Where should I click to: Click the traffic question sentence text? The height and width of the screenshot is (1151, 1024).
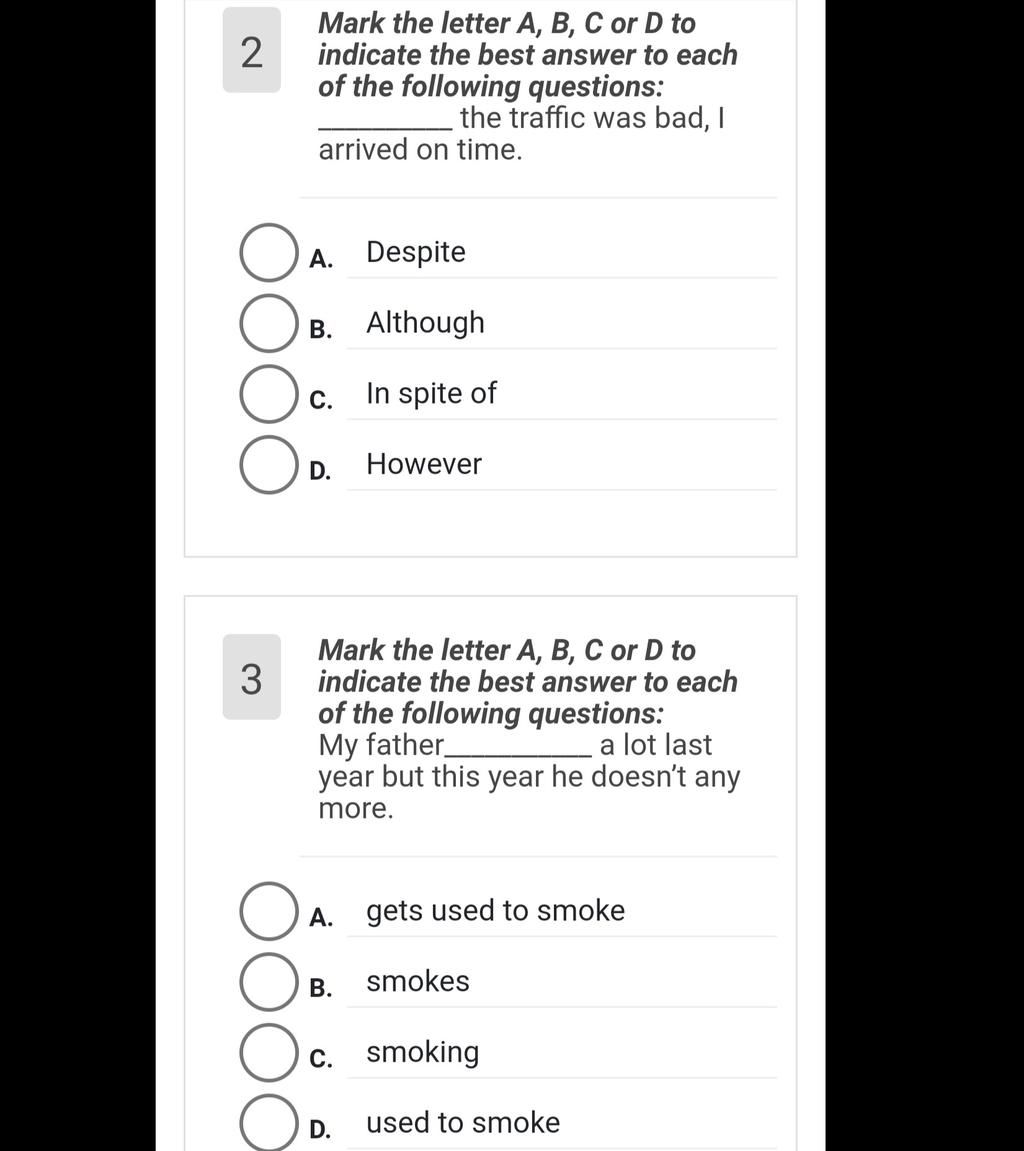pos(522,134)
